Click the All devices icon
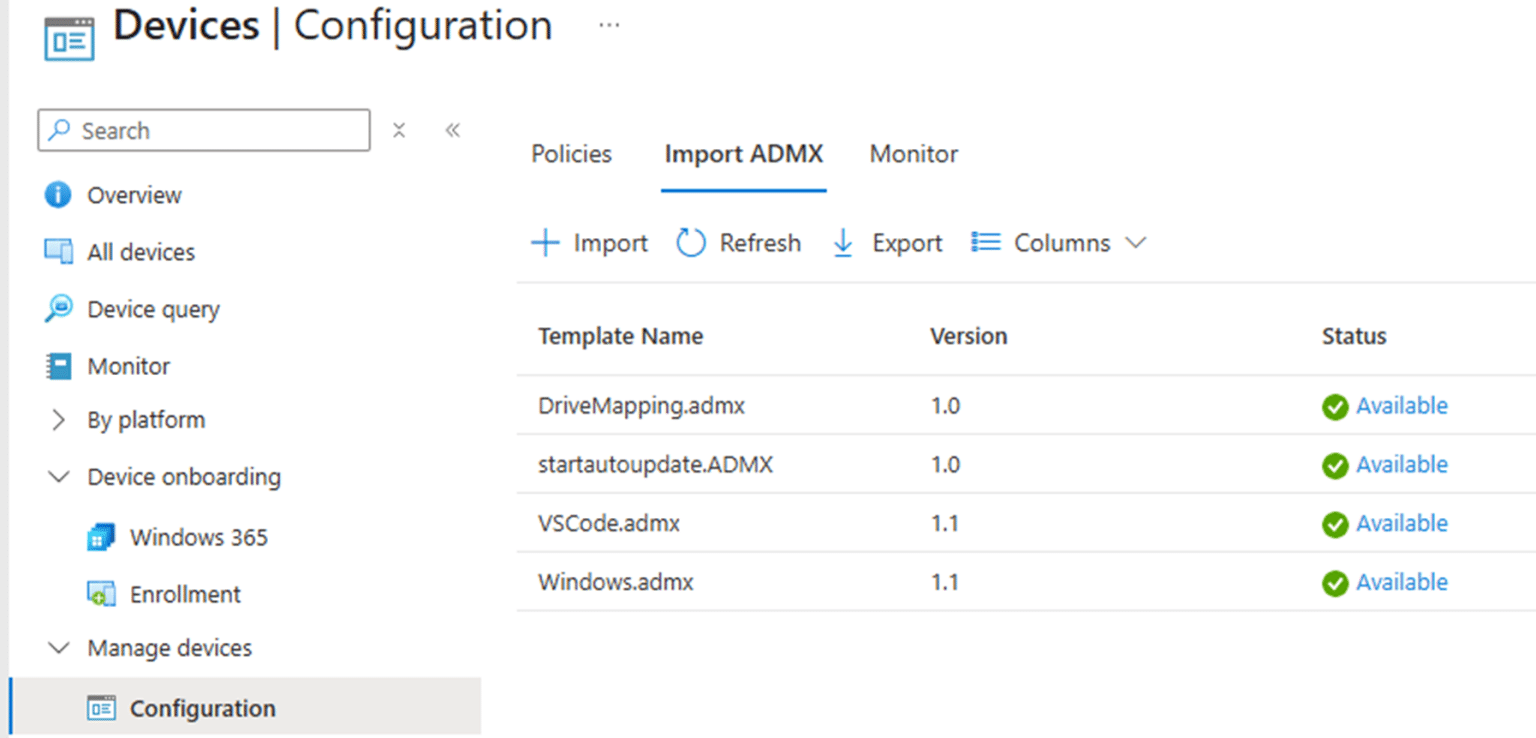The image size is (1536, 738). point(59,252)
